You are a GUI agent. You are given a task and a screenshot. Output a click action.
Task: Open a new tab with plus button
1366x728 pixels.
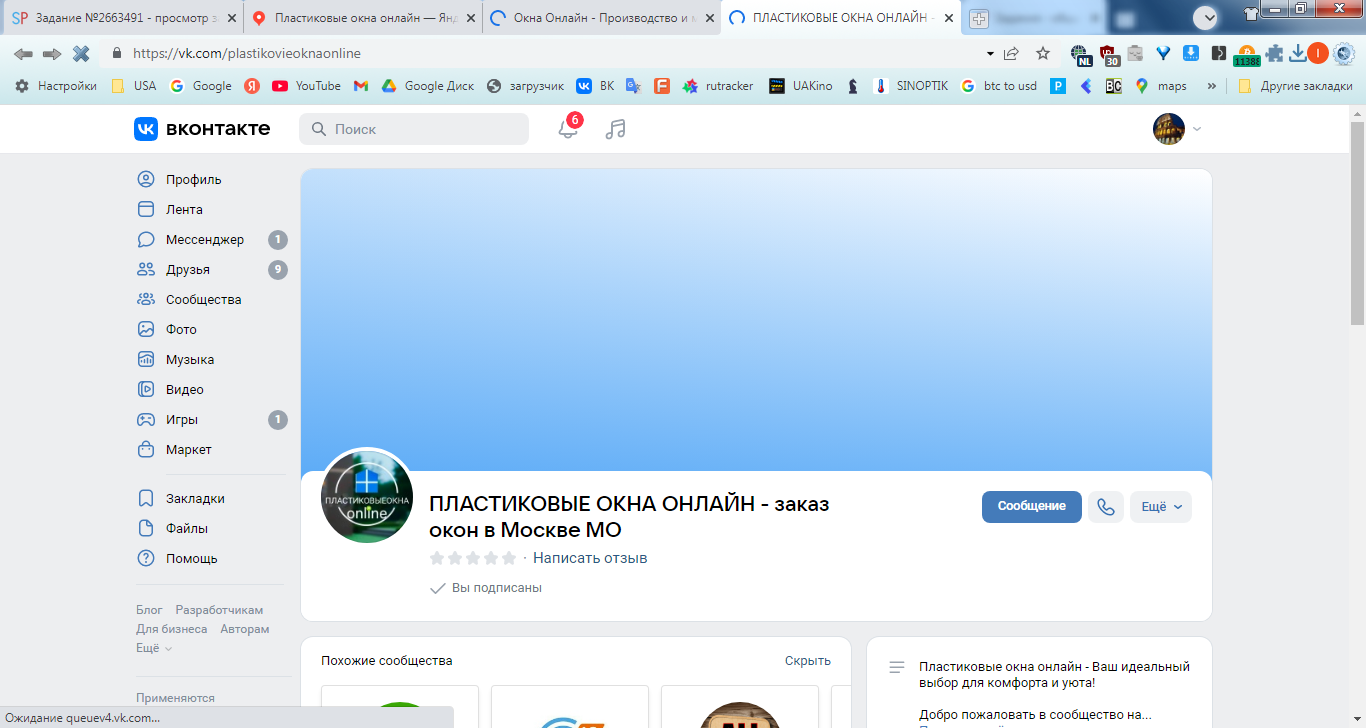pos(979,18)
